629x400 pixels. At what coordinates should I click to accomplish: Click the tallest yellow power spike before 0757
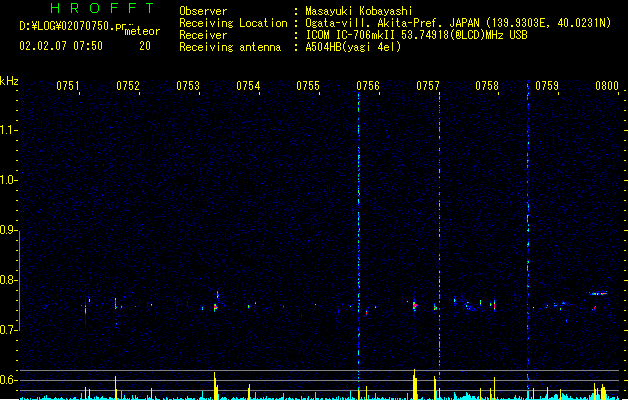[x=414, y=384]
